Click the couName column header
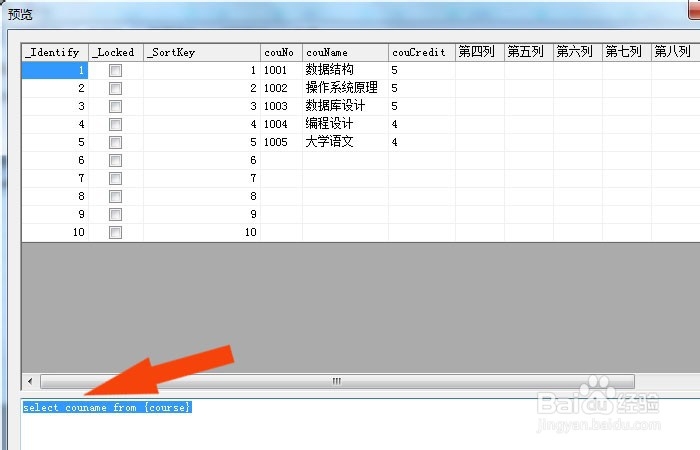This screenshot has height=450, width=700. pyautogui.click(x=346, y=53)
